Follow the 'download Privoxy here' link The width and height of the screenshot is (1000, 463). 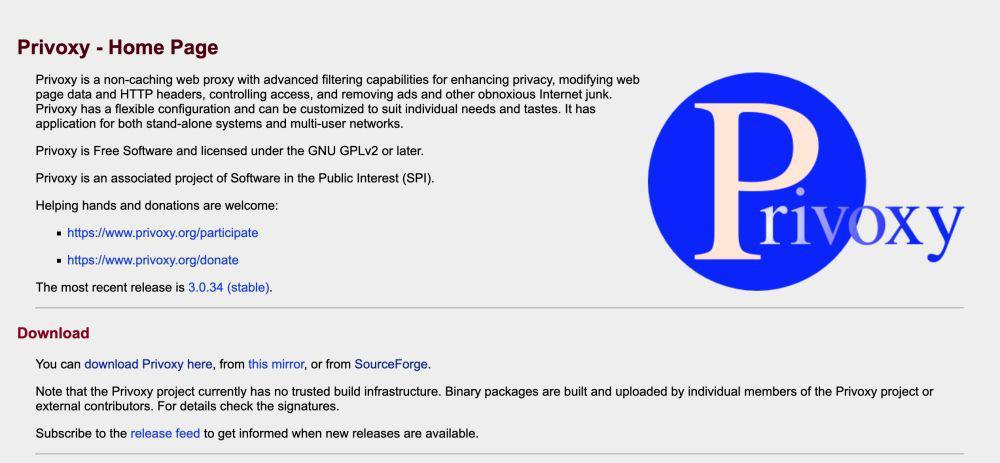[148, 364]
